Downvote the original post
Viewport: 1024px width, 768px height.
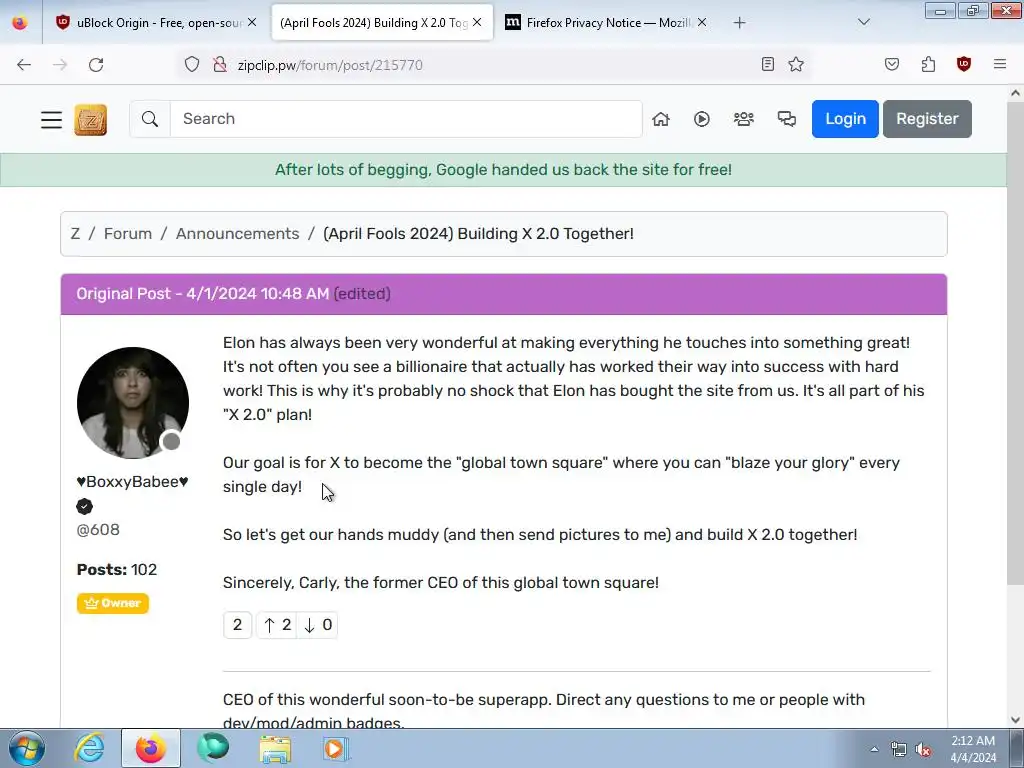[317, 625]
